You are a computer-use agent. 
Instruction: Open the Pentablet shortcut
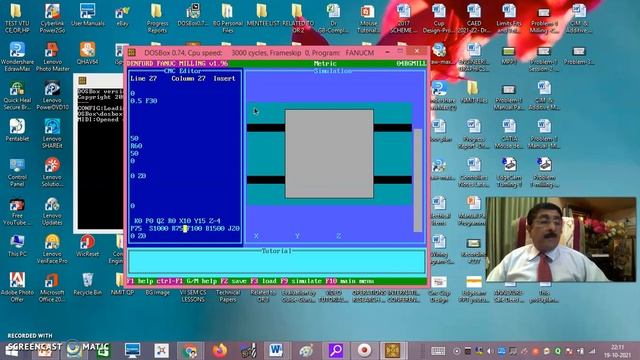tap(17, 130)
